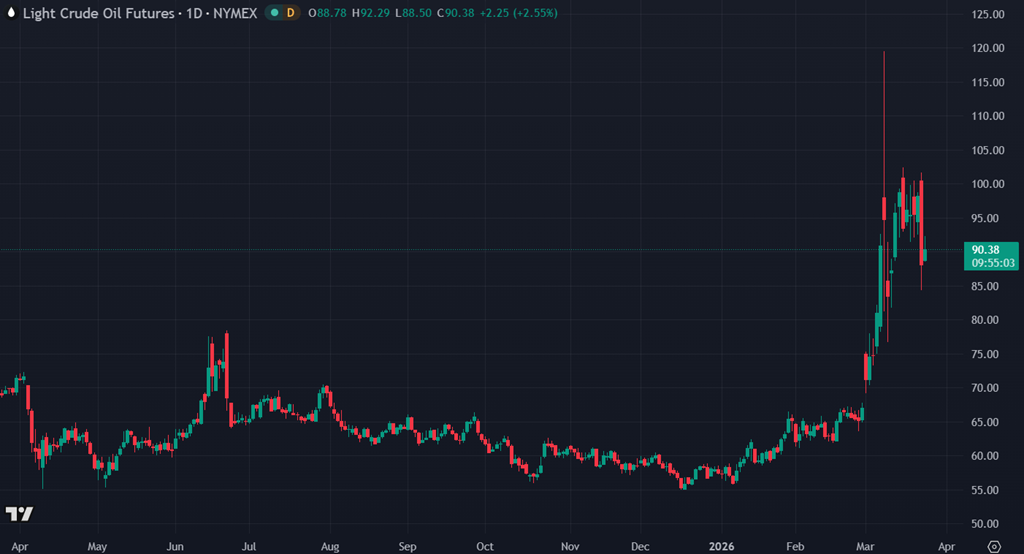The image size is (1024, 554).
Task: Click the 120.00 mark on price axis
Action: (988, 48)
